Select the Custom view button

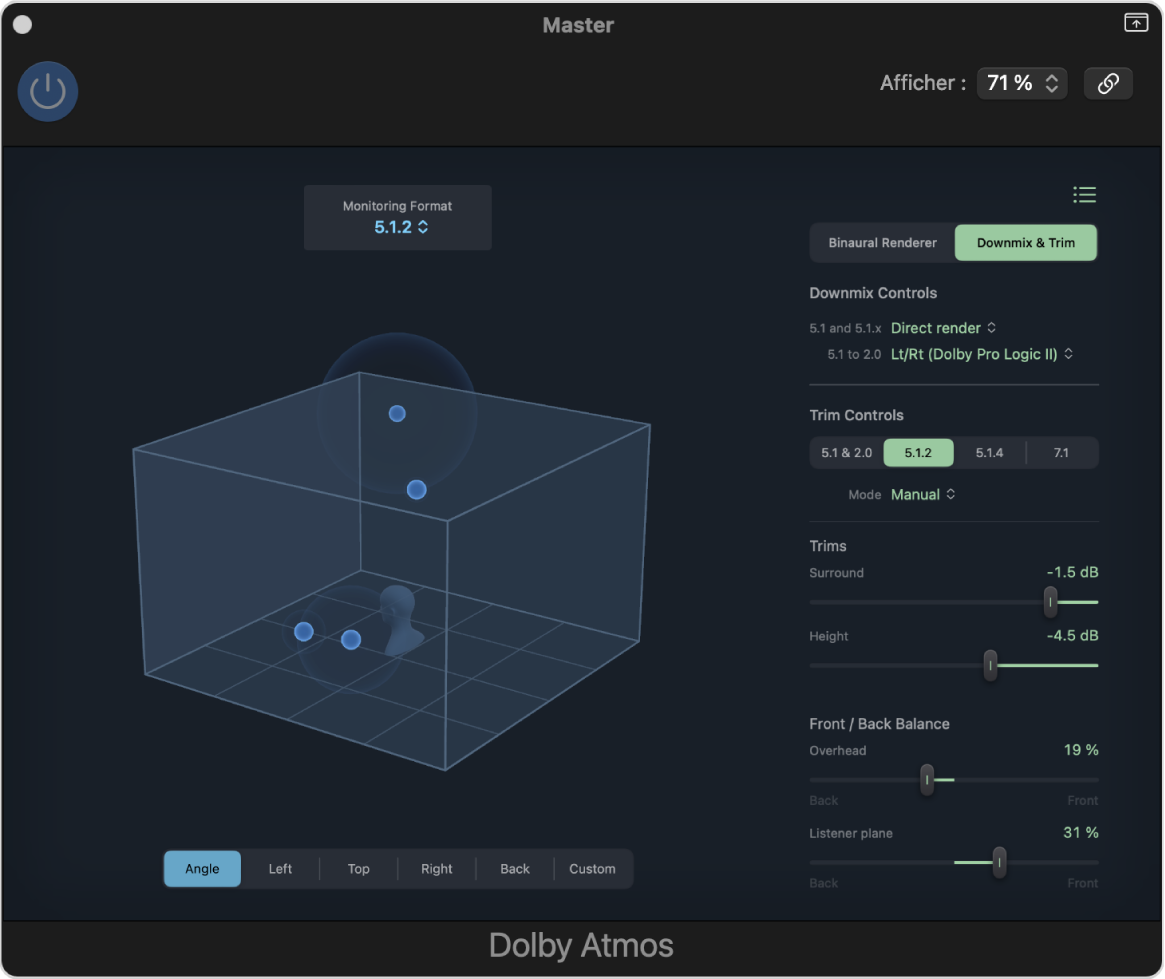point(592,868)
